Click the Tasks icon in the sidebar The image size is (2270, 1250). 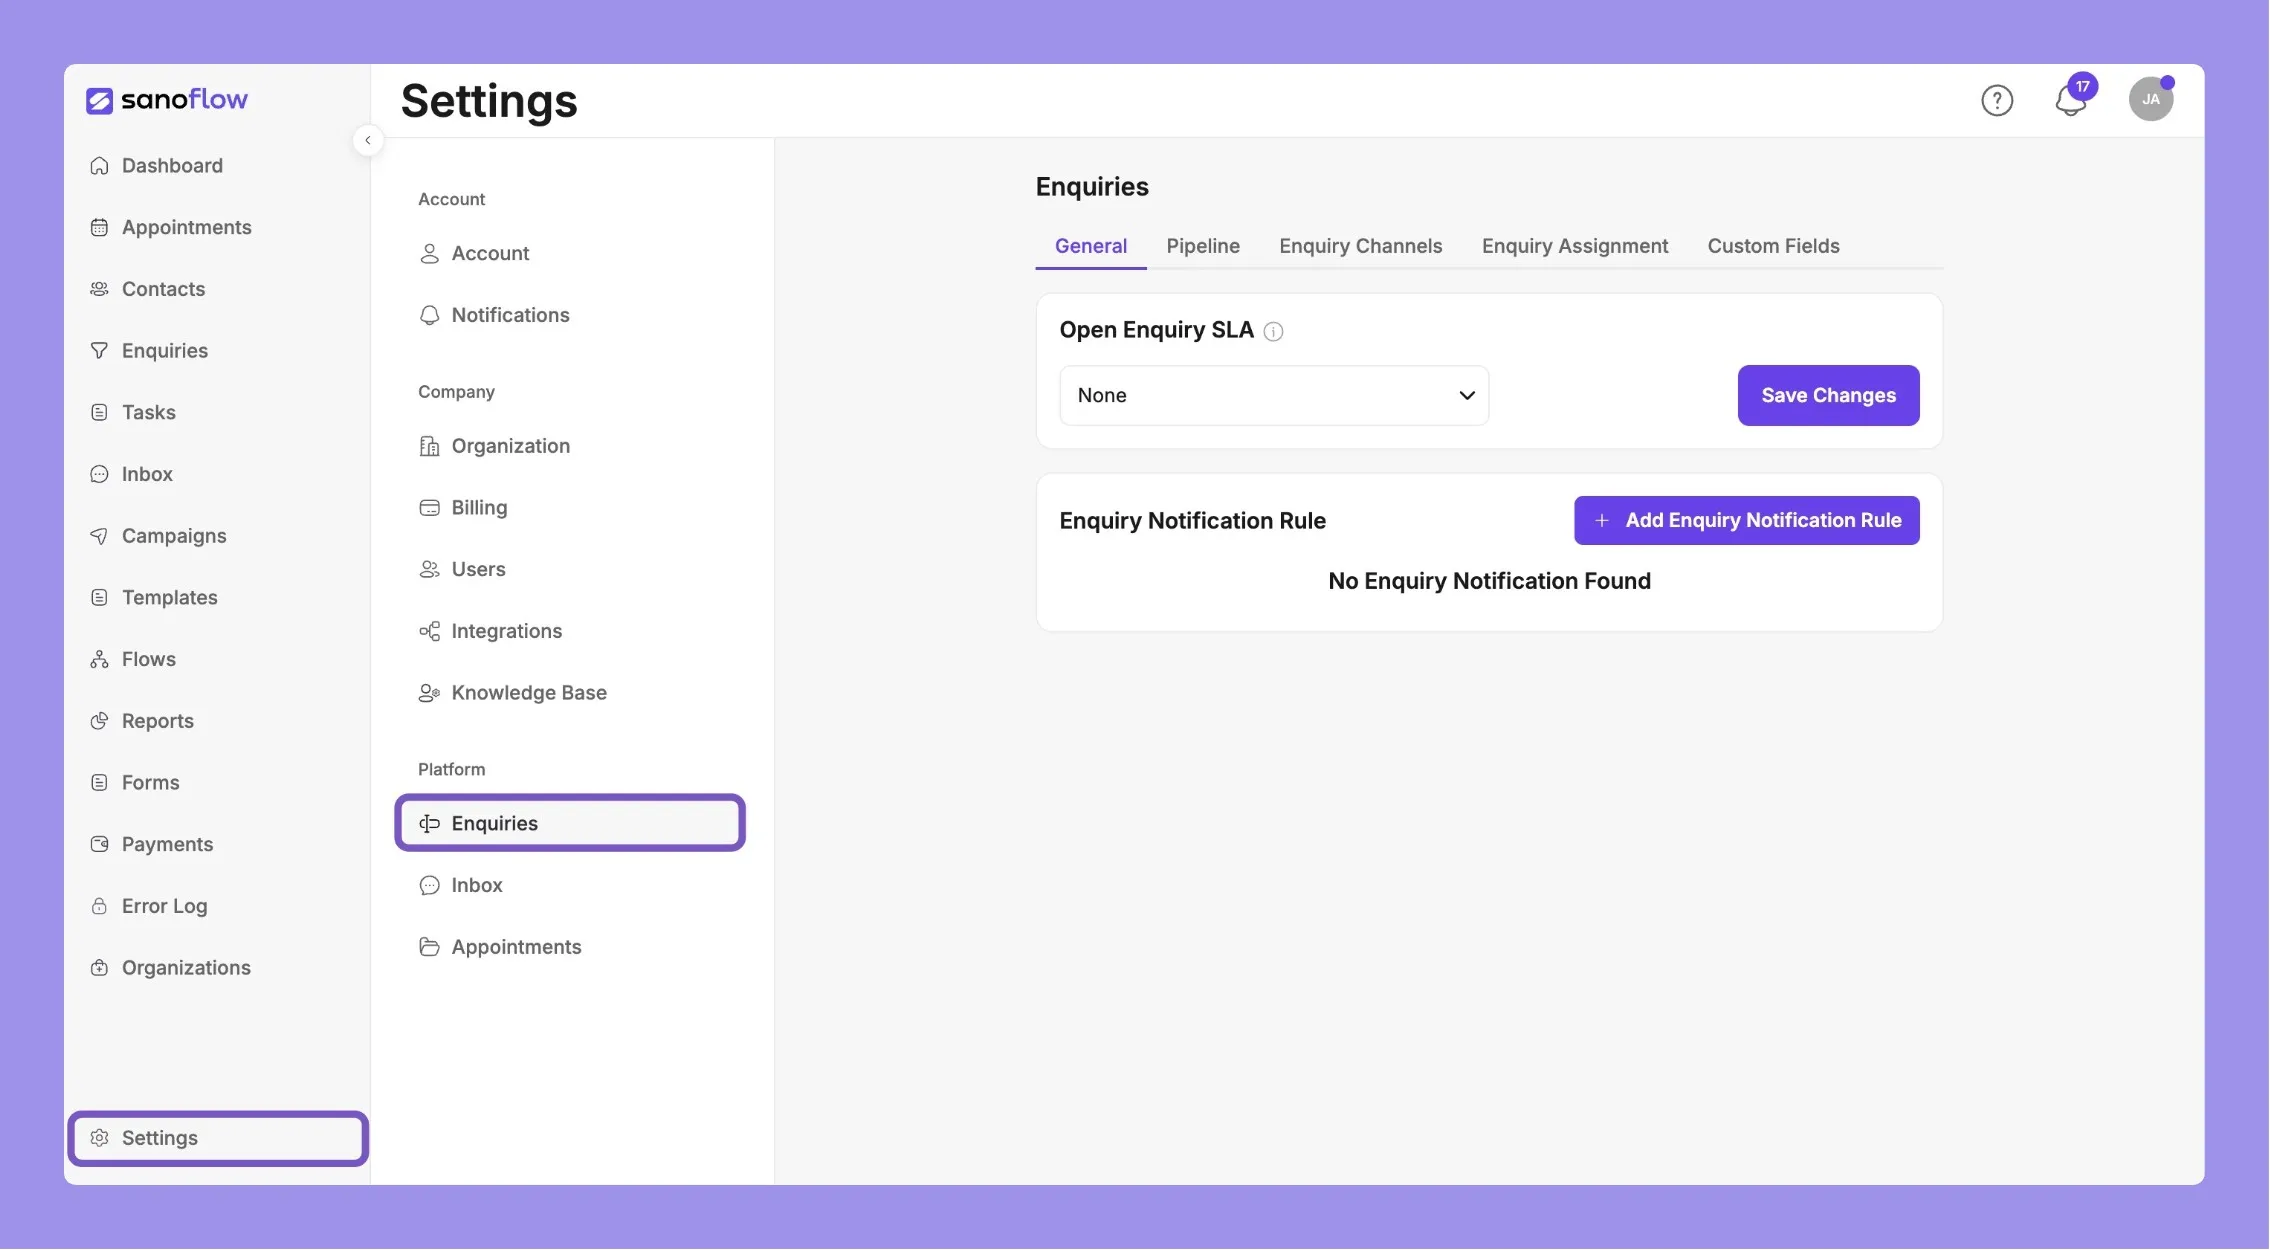[99, 413]
